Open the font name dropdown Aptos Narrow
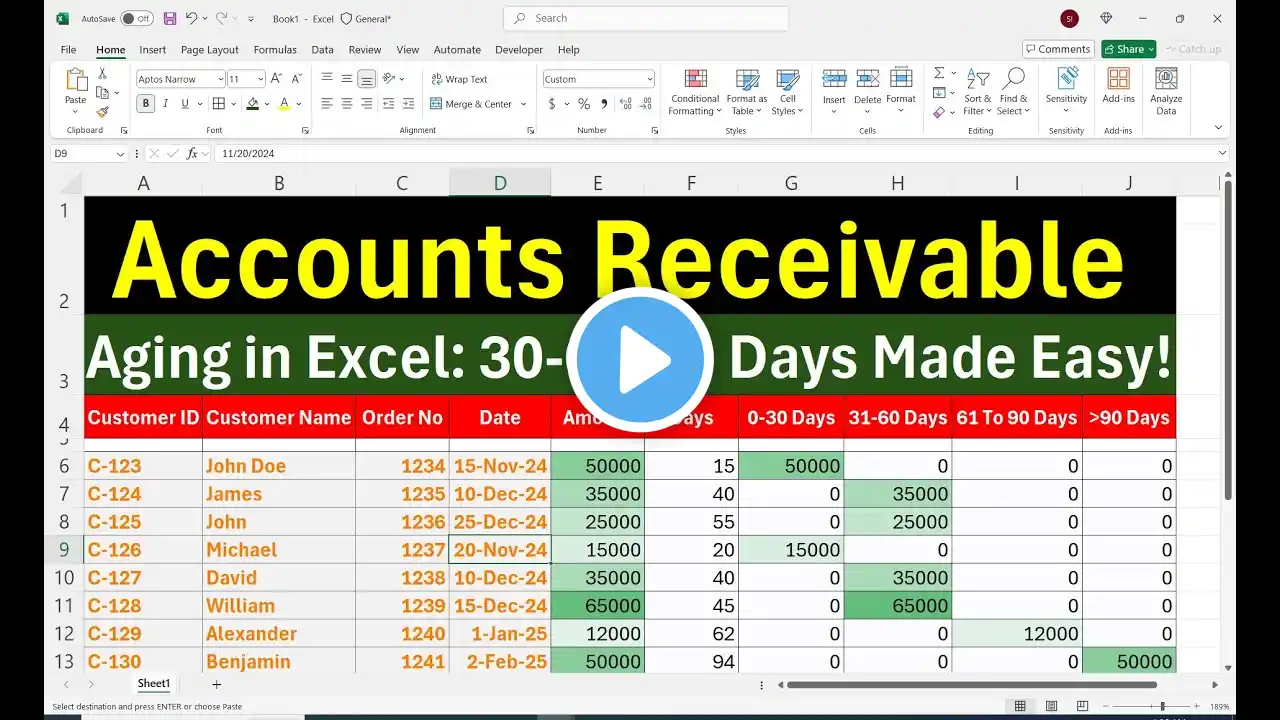This screenshot has width=1280, height=720. [x=219, y=79]
